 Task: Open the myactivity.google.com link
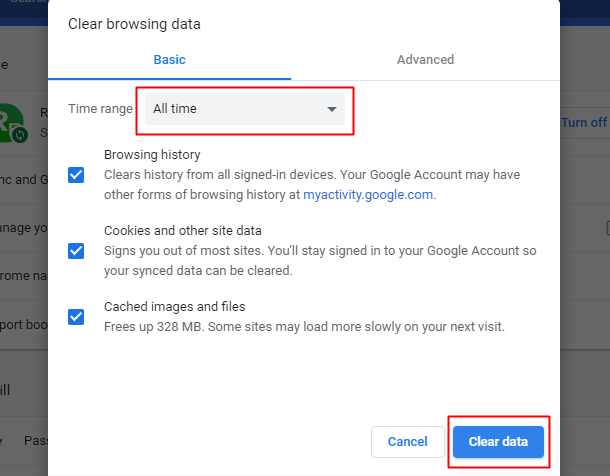pos(369,195)
